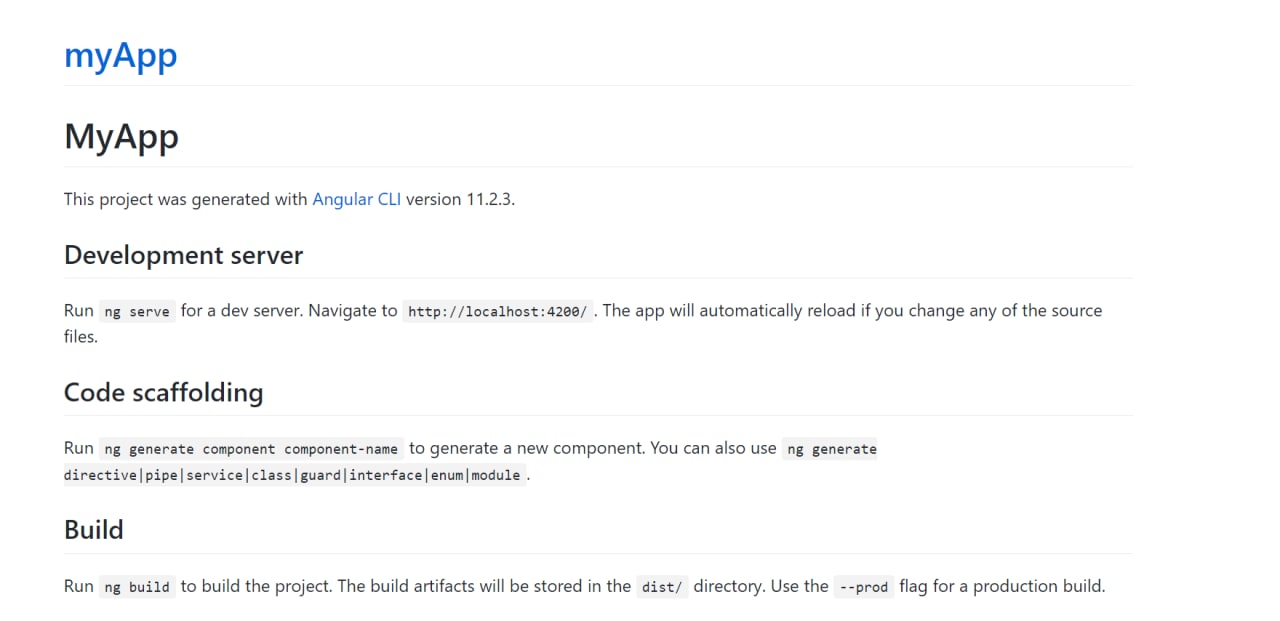Click the directive|pipe|service|class code snippet
Viewport: 1280px width, 621px height.
293,475
